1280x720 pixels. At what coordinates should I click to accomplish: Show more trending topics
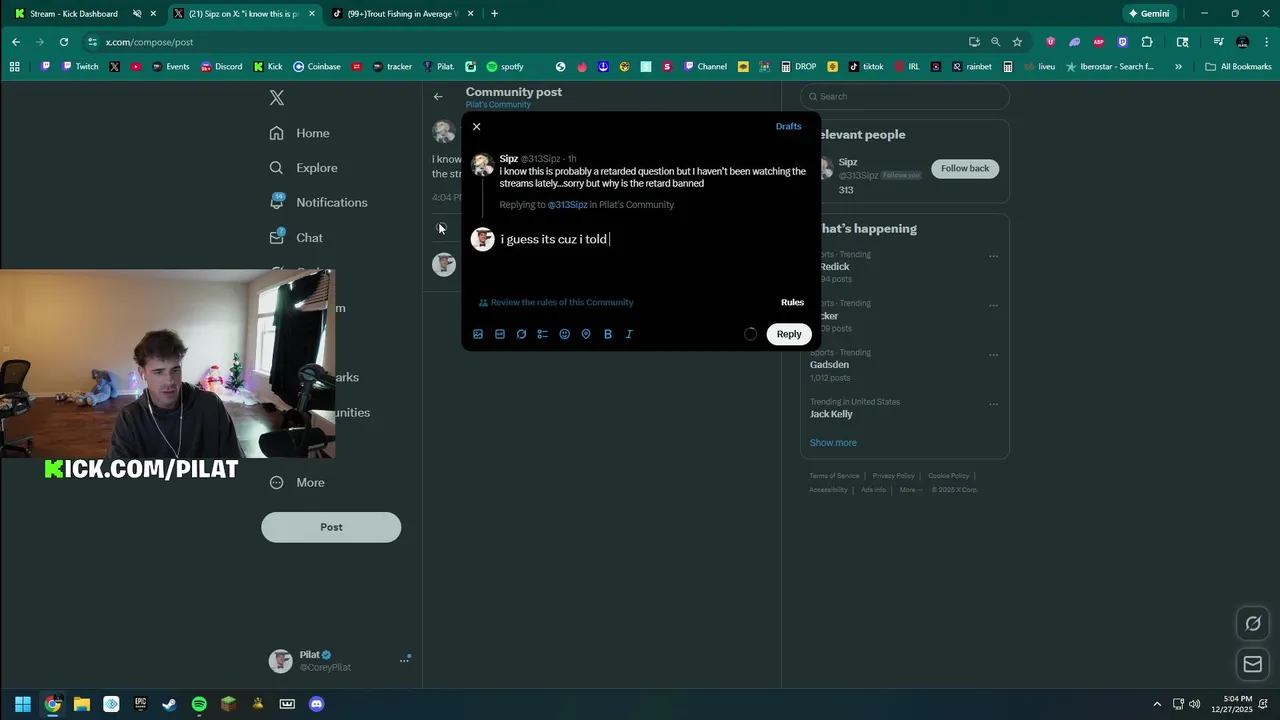[833, 443]
